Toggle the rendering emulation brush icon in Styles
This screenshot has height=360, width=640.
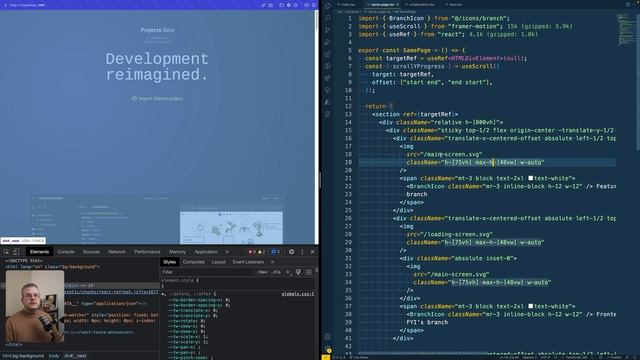point(298,272)
